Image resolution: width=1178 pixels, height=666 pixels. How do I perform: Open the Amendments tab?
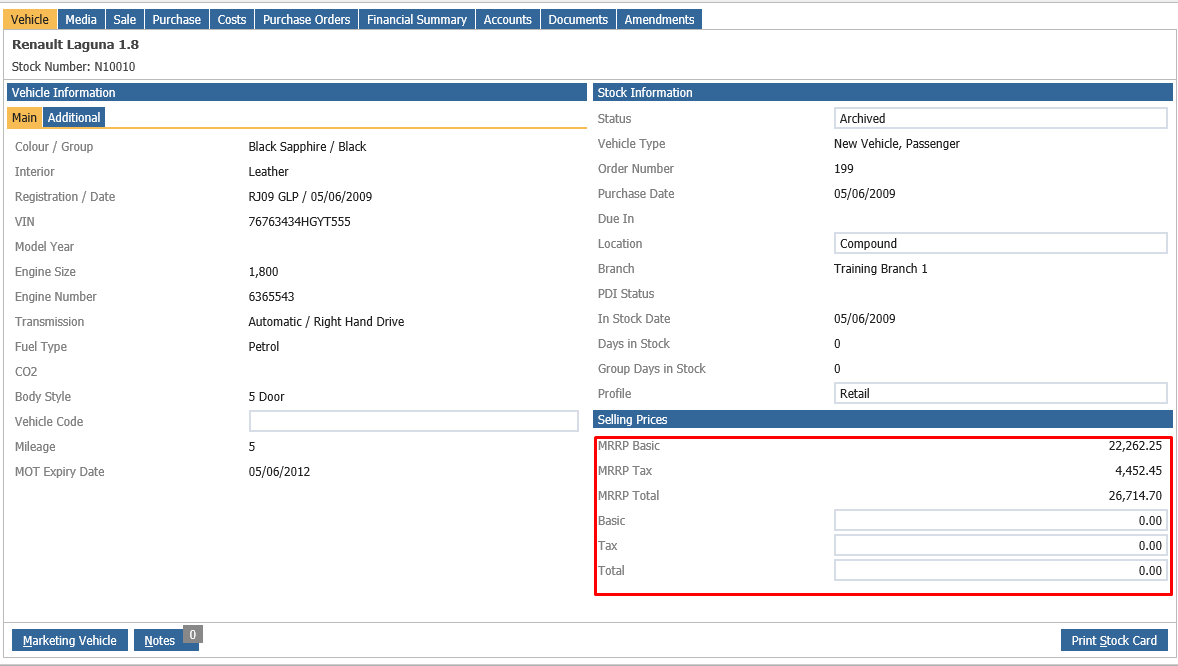(660, 20)
